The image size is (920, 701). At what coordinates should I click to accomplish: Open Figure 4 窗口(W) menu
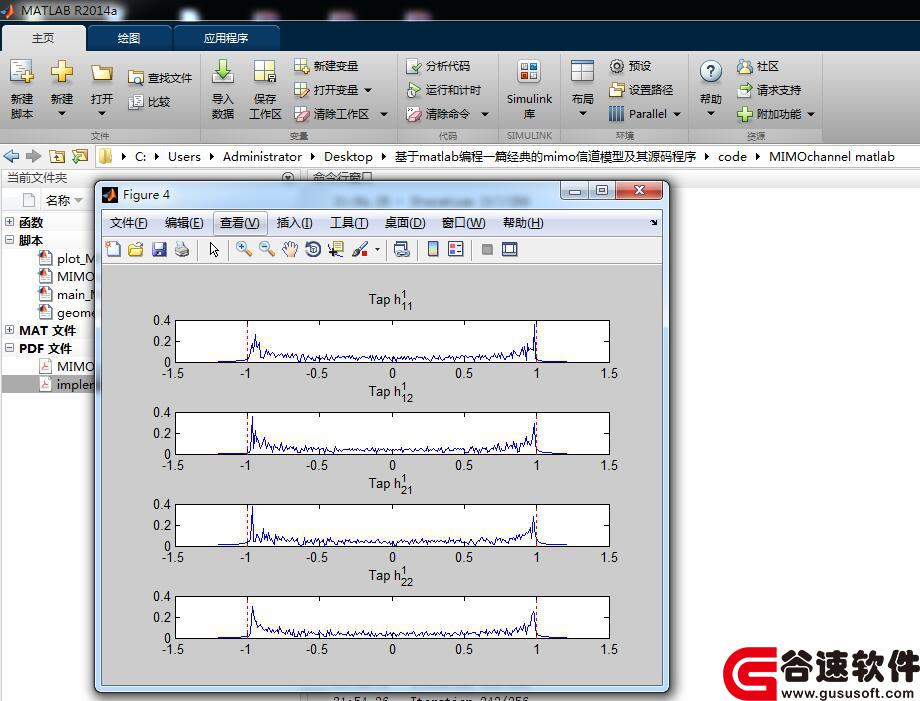[x=463, y=223]
